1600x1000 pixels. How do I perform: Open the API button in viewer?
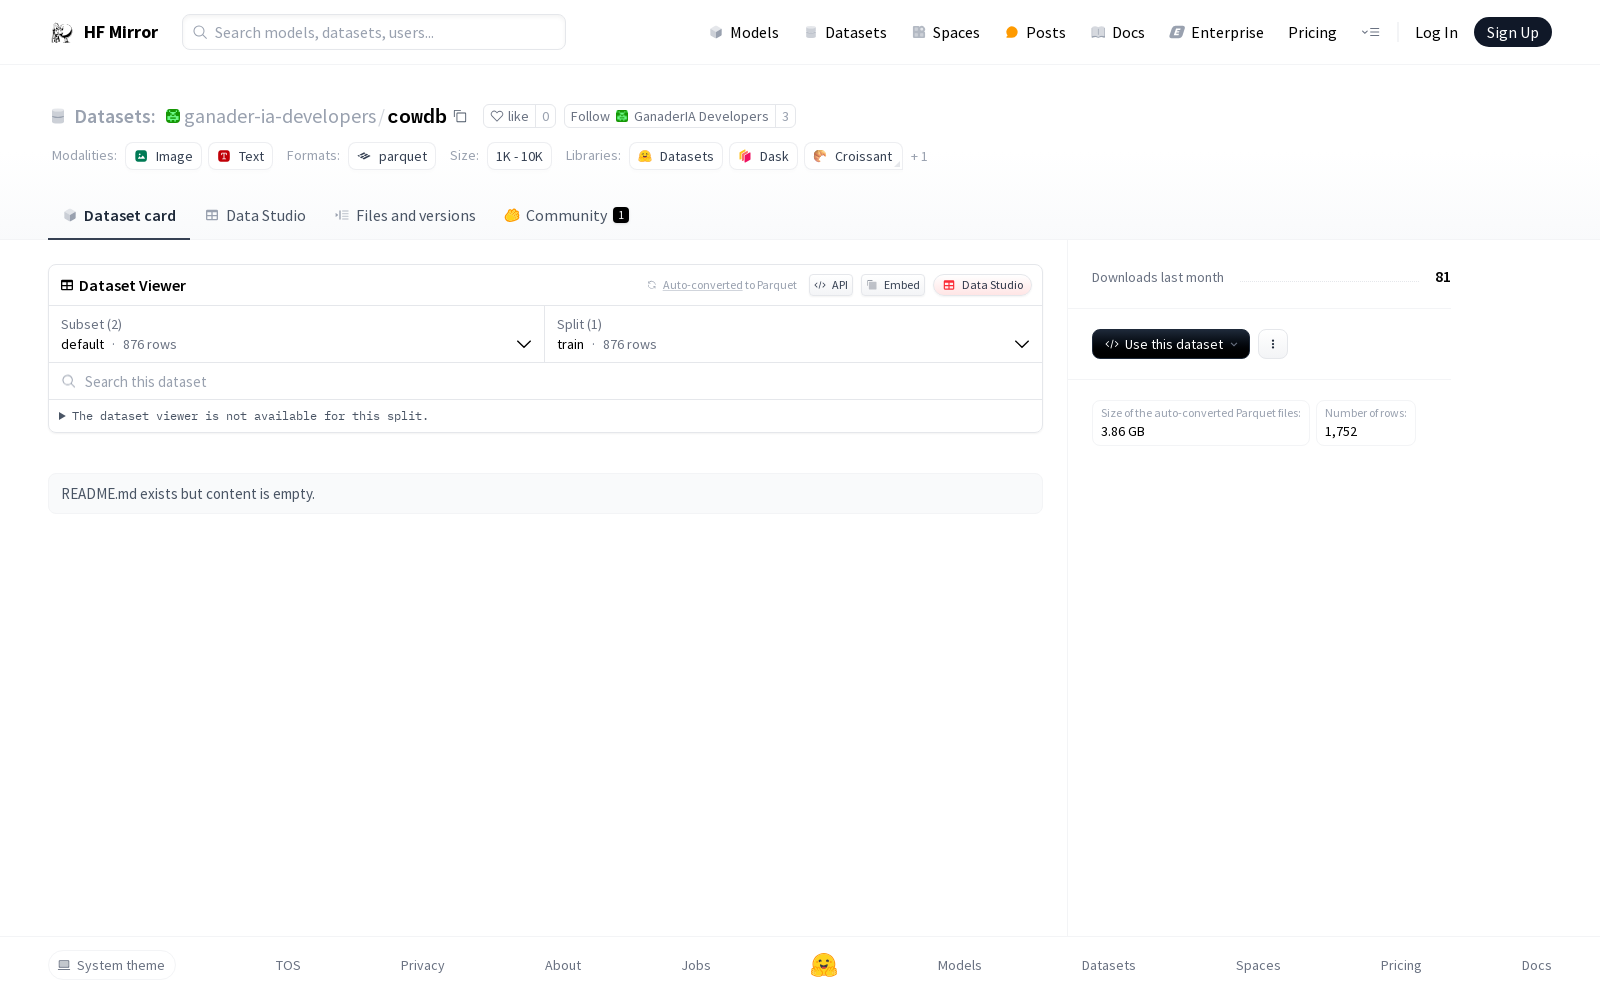click(x=831, y=285)
